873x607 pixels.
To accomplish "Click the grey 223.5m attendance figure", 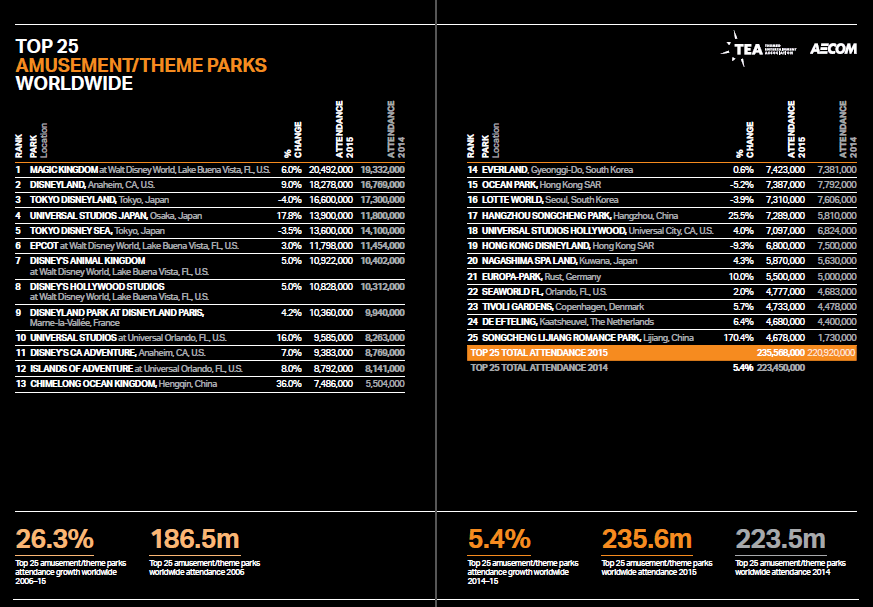I will (780, 539).
